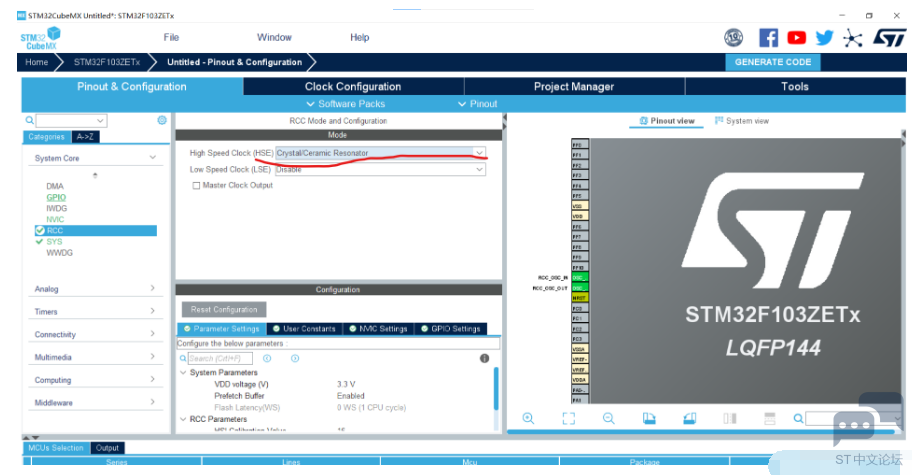The height and width of the screenshot is (475, 912).
Task: Click the Reset Configuration button
Action: (224, 309)
